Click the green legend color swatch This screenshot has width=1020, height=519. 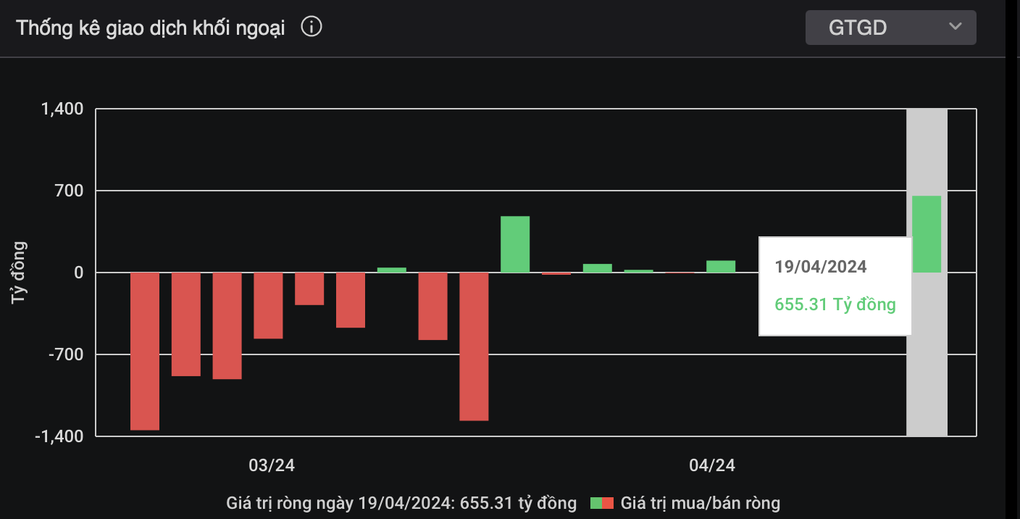click(x=596, y=503)
